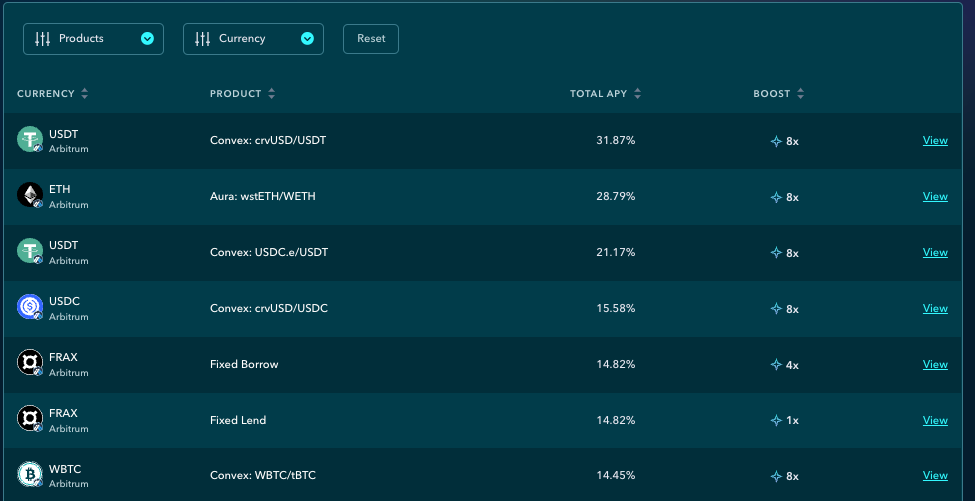The image size is (975, 501).
Task: Click the BOOST column header
Action: [772, 94]
